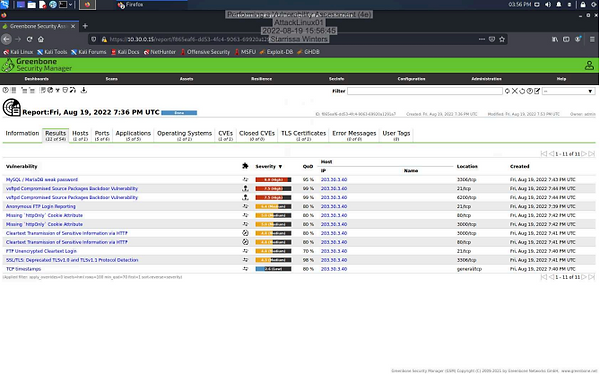Image resolution: width=600 pixels, height=374 pixels.
Task: Sort by Severity column arrow
Action: pos(280,167)
